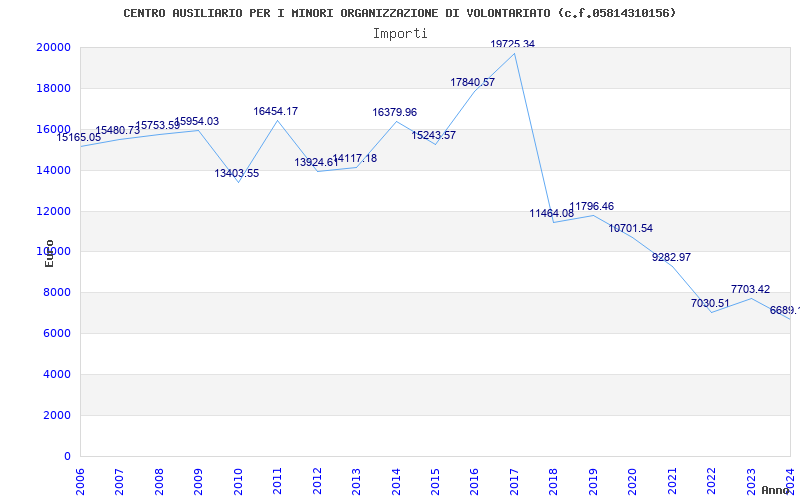Image resolution: width=800 pixels, height=500 pixels.
Task: Select data label 11796.46
Action: [x=592, y=207]
